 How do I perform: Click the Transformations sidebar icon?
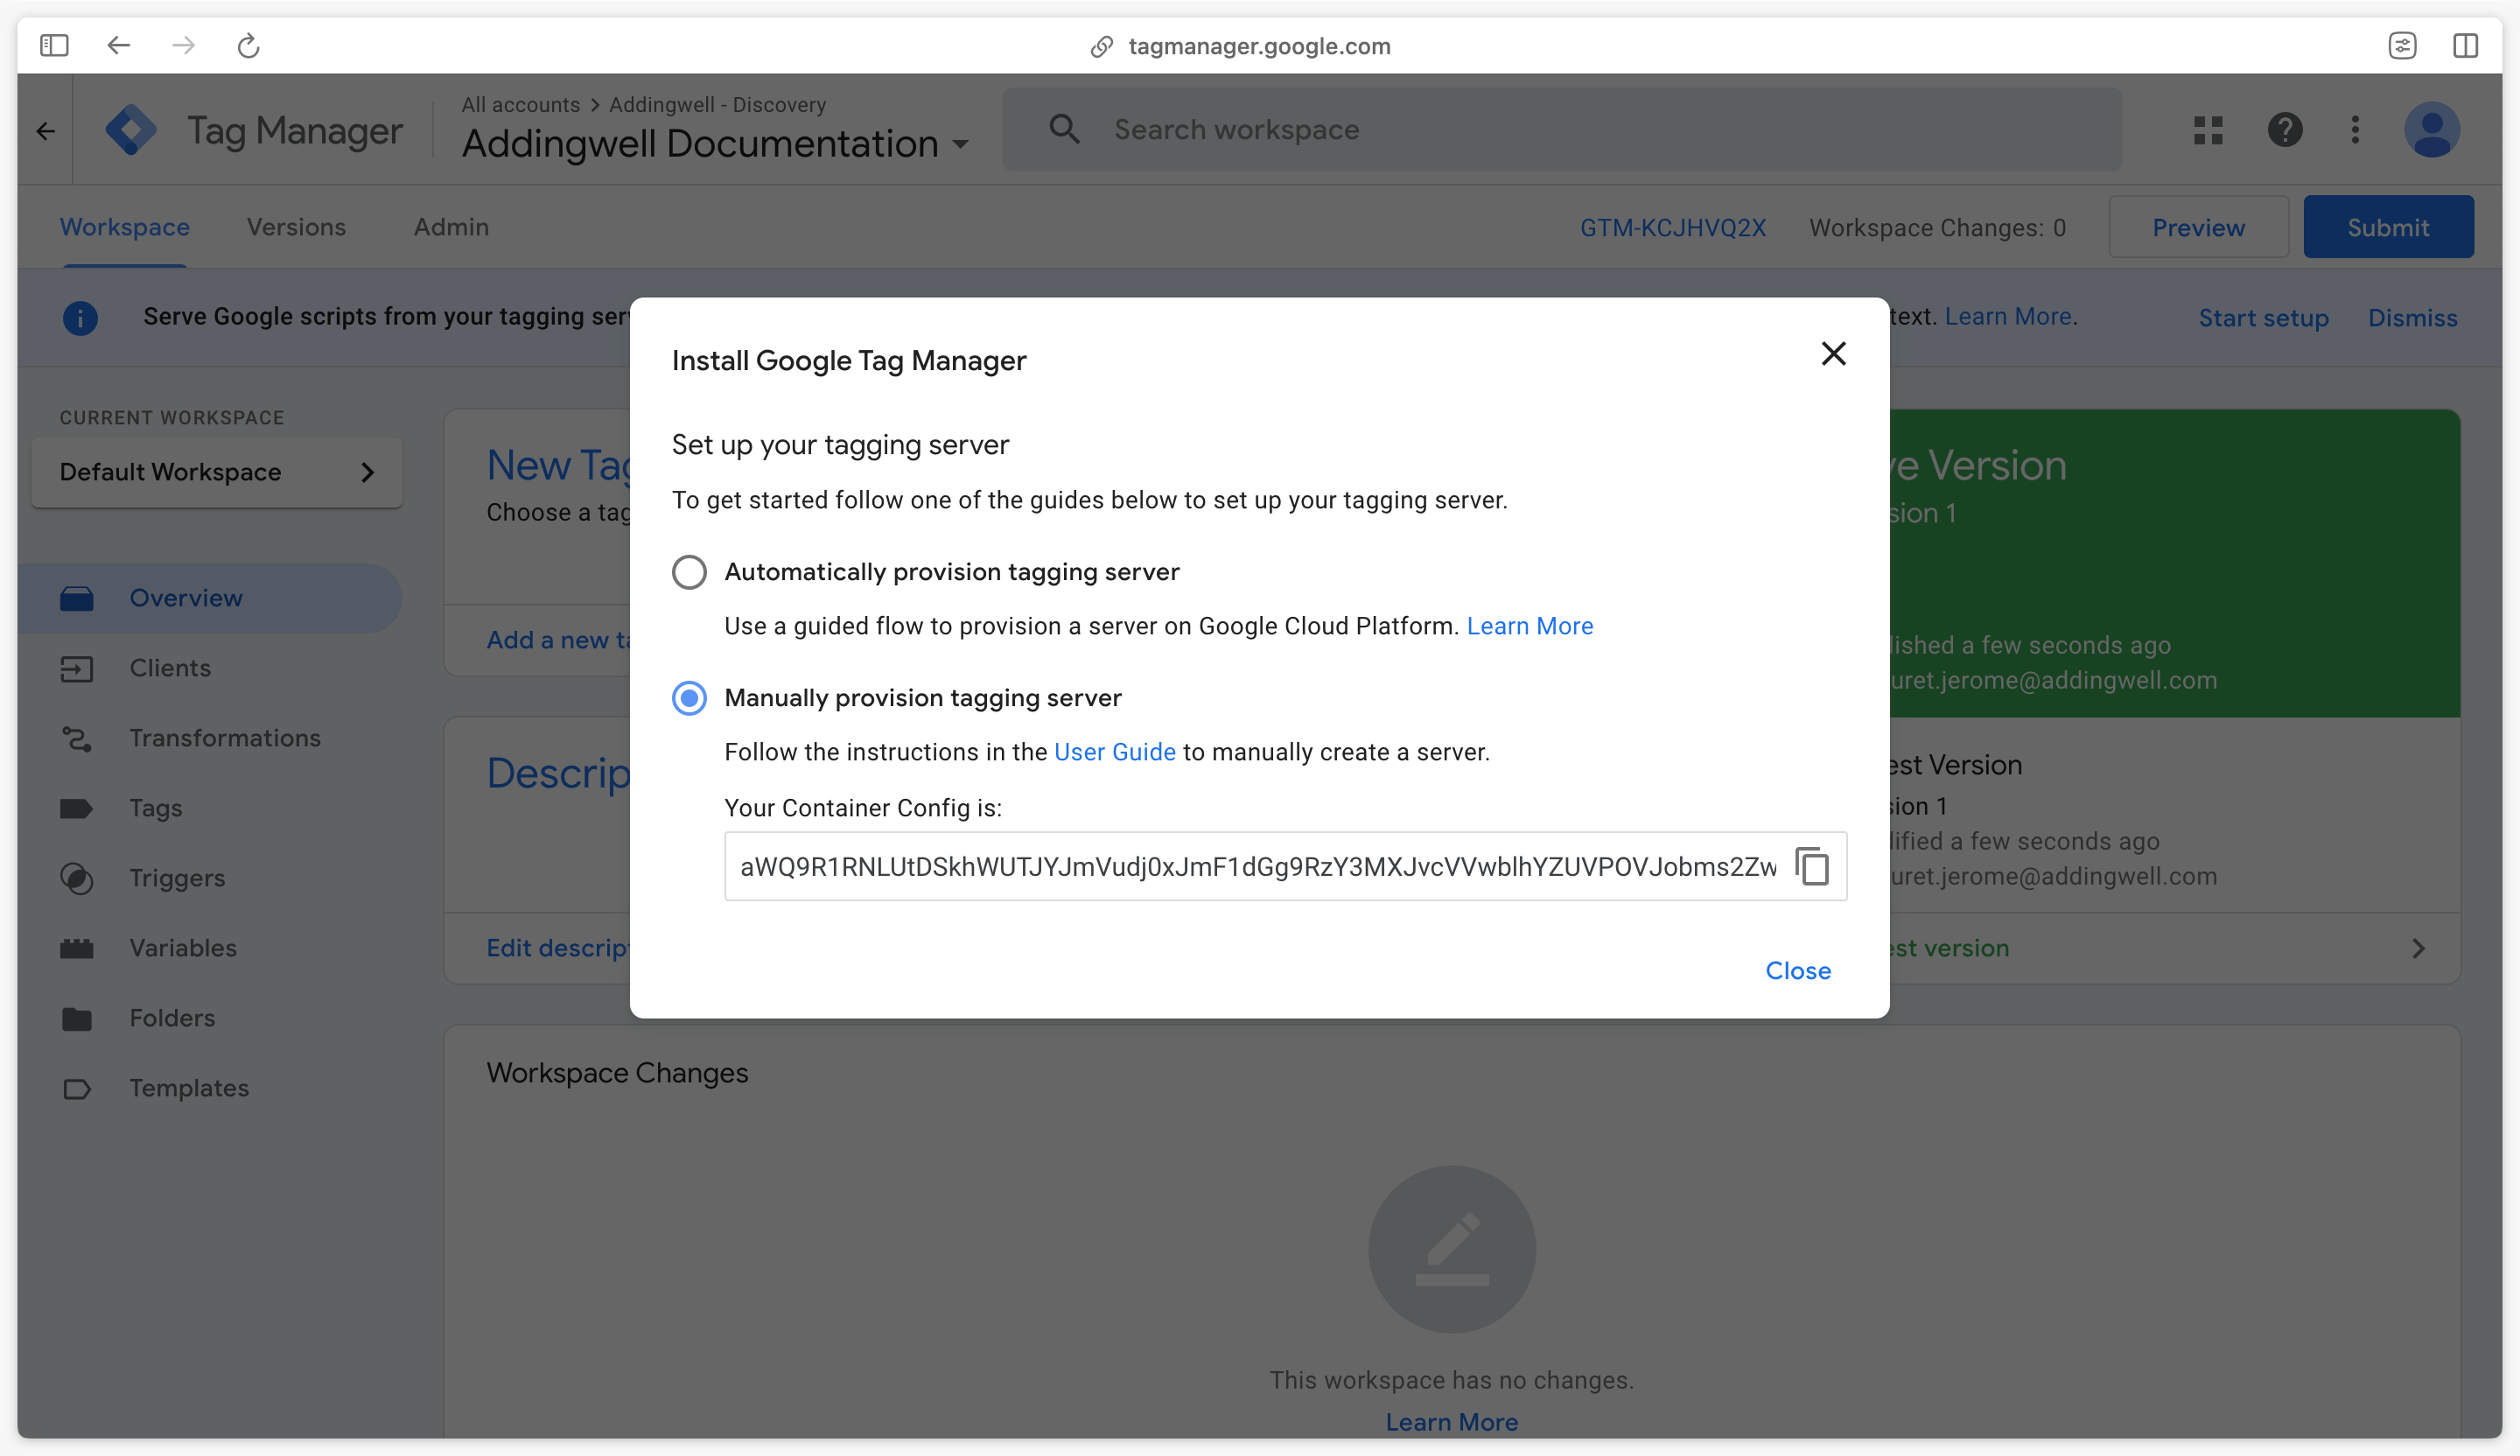point(76,738)
